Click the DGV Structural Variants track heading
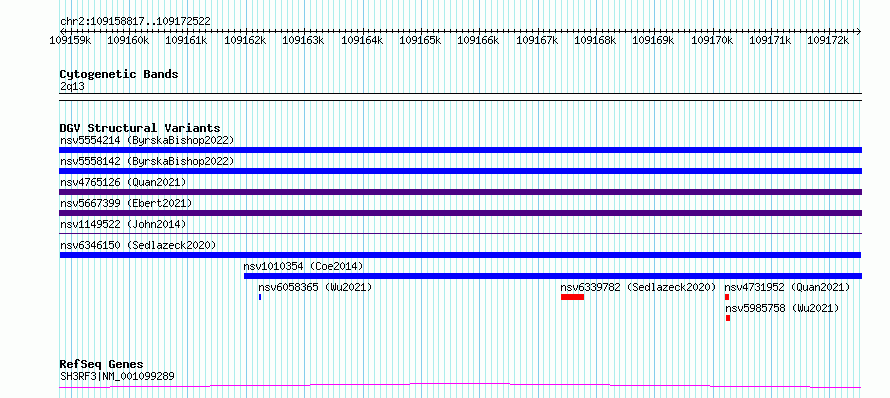Image resolution: width=890 pixels, height=398 pixels. pos(140,128)
